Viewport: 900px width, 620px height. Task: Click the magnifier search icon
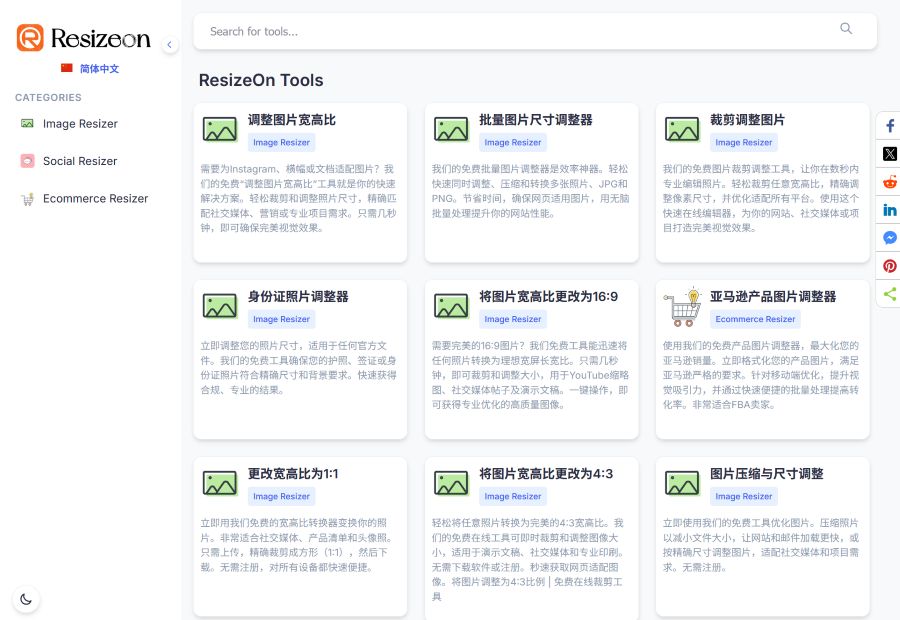point(846,30)
